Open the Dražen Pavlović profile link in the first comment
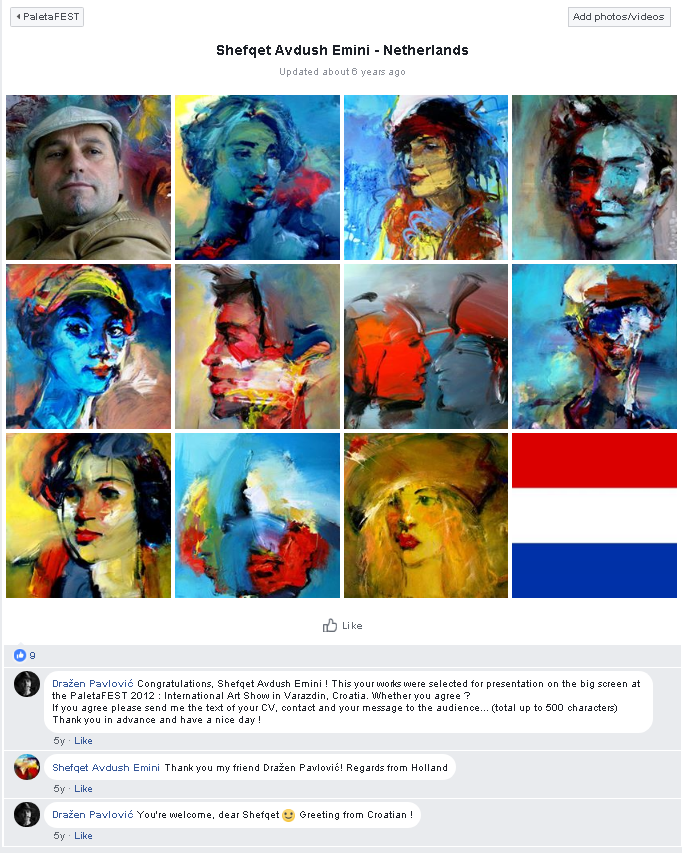Screen dimensions: 682x853 click(x=92, y=683)
